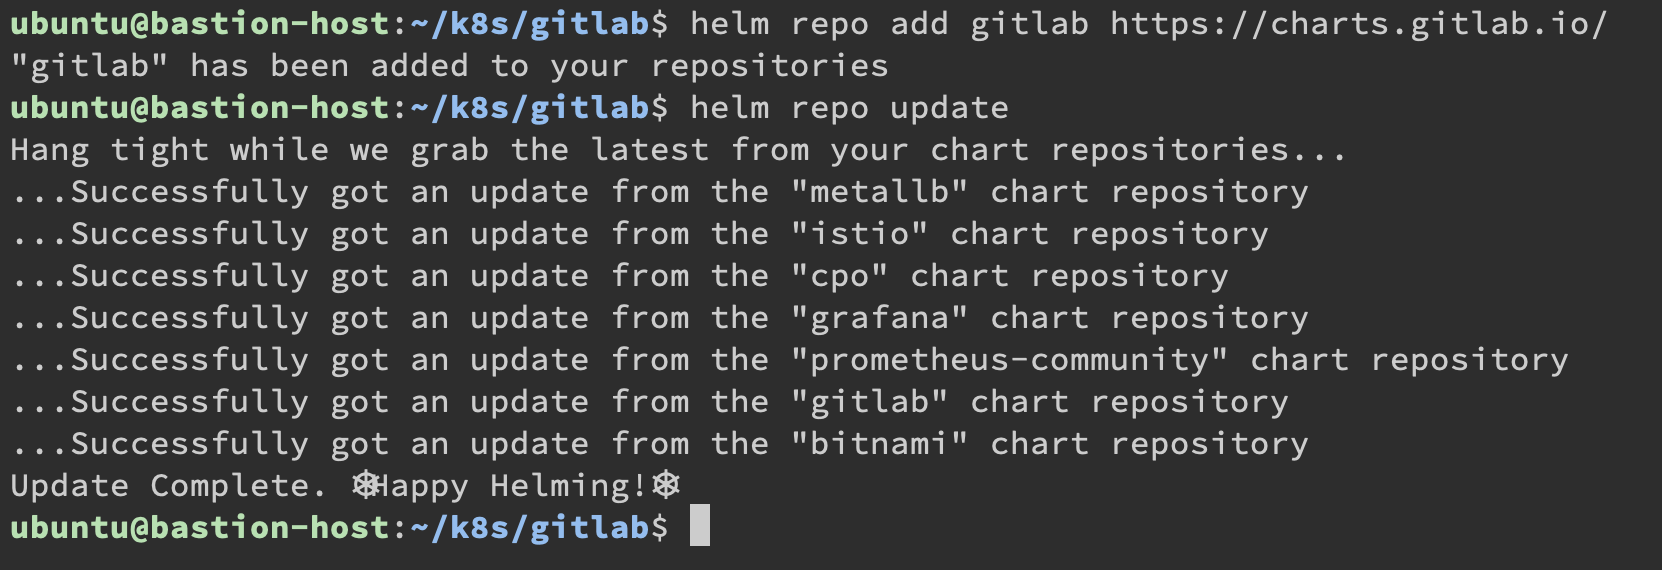Click the block cursor at the last prompt
The image size is (1662, 570).
pyautogui.click(x=700, y=527)
